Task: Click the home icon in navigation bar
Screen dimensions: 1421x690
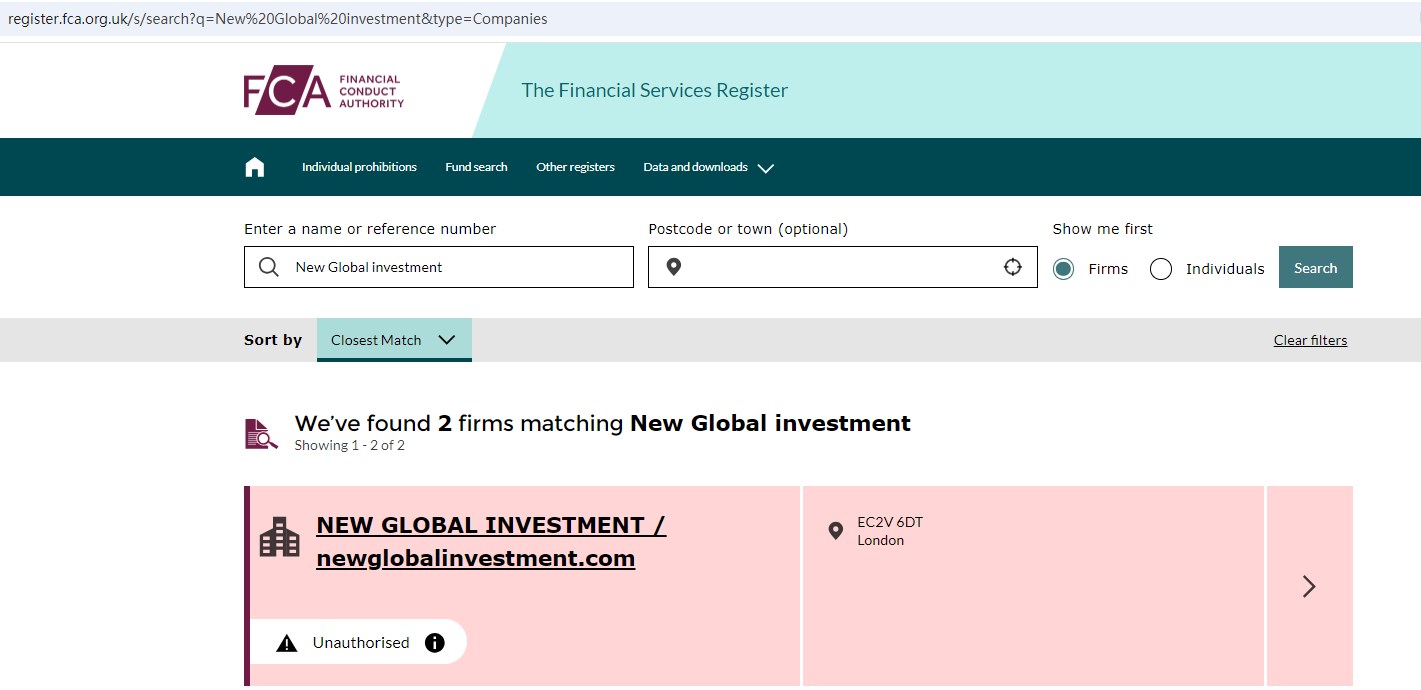Action: (x=255, y=167)
